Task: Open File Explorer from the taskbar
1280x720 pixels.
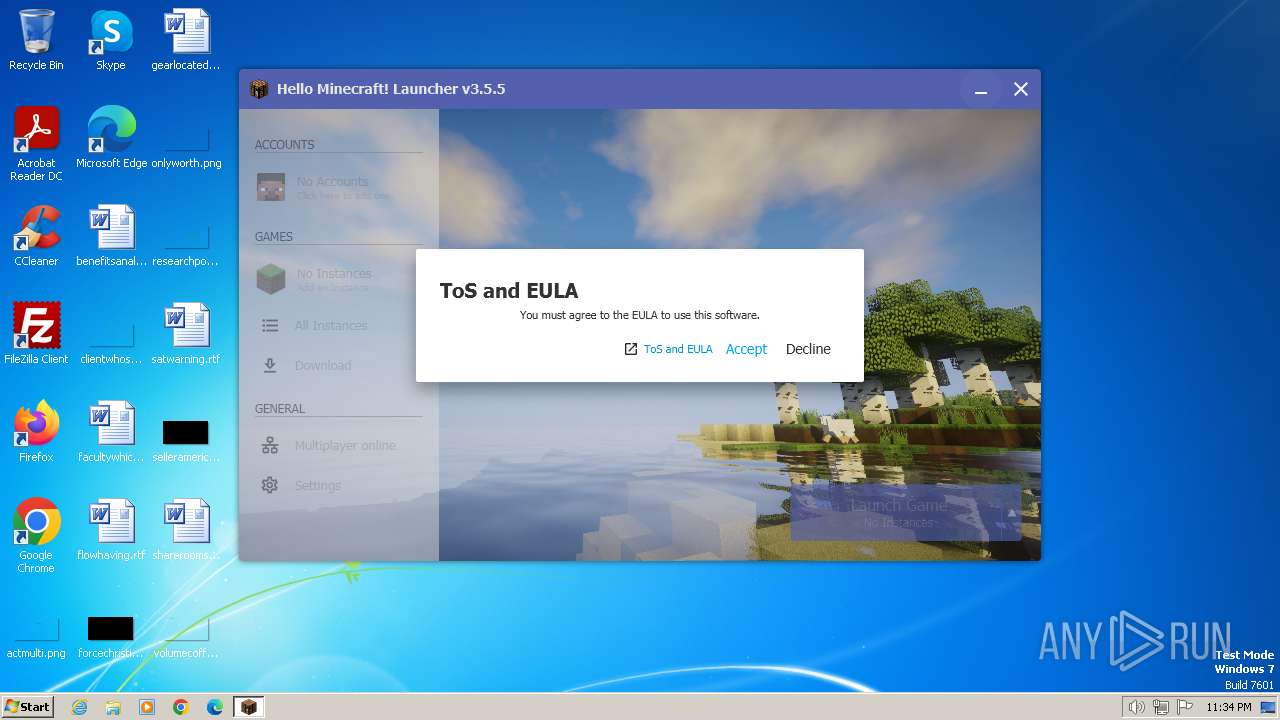Action: pyautogui.click(x=113, y=707)
